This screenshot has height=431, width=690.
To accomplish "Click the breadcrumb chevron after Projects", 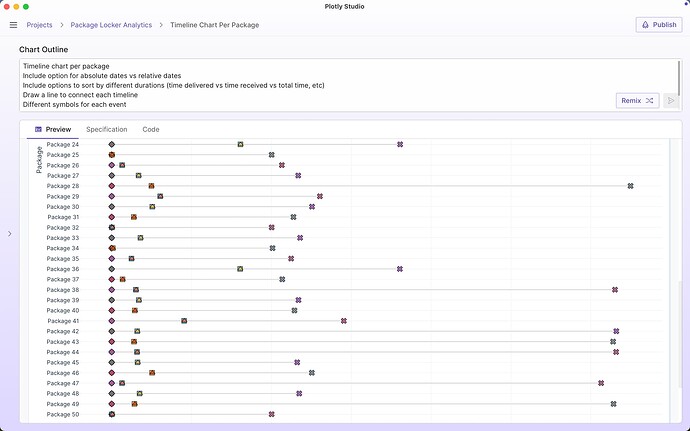I will pyautogui.click(x=62, y=25).
